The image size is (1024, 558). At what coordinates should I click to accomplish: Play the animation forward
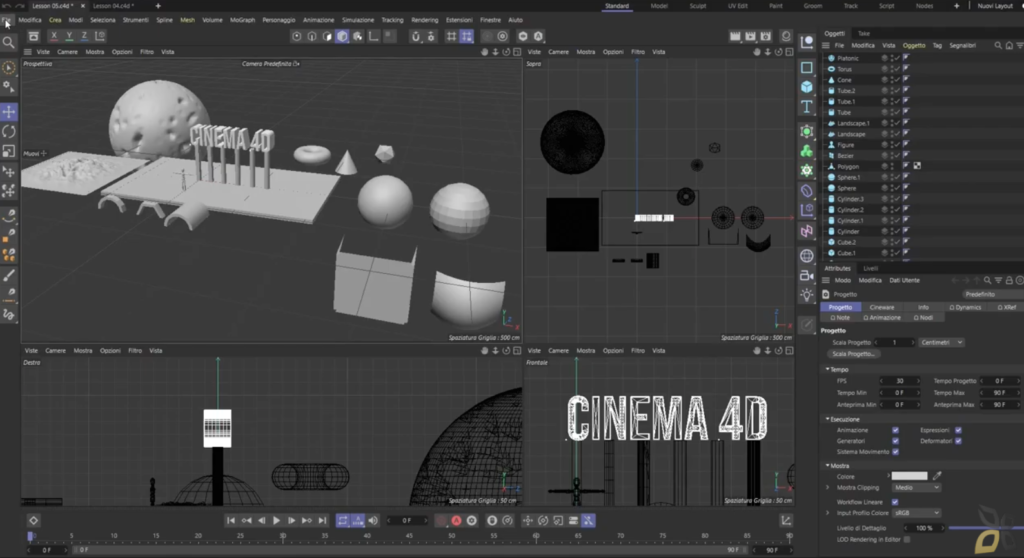pos(276,521)
